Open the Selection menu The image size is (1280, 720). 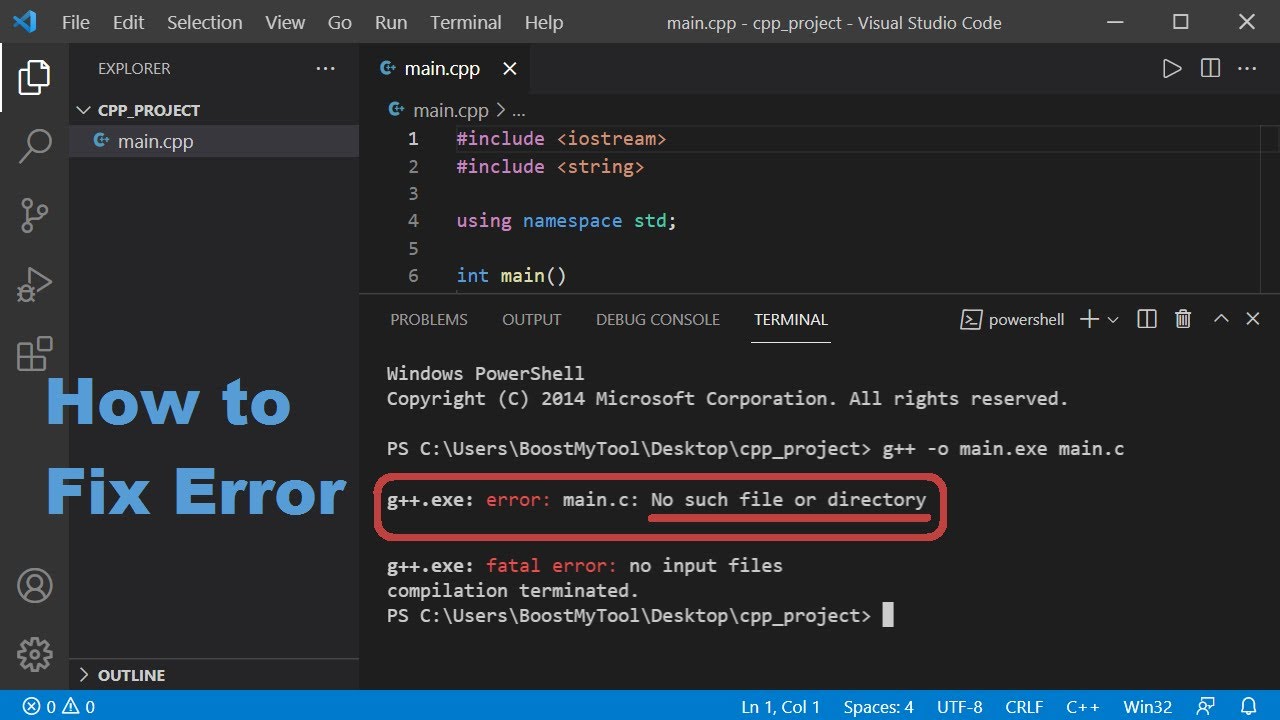click(x=204, y=22)
